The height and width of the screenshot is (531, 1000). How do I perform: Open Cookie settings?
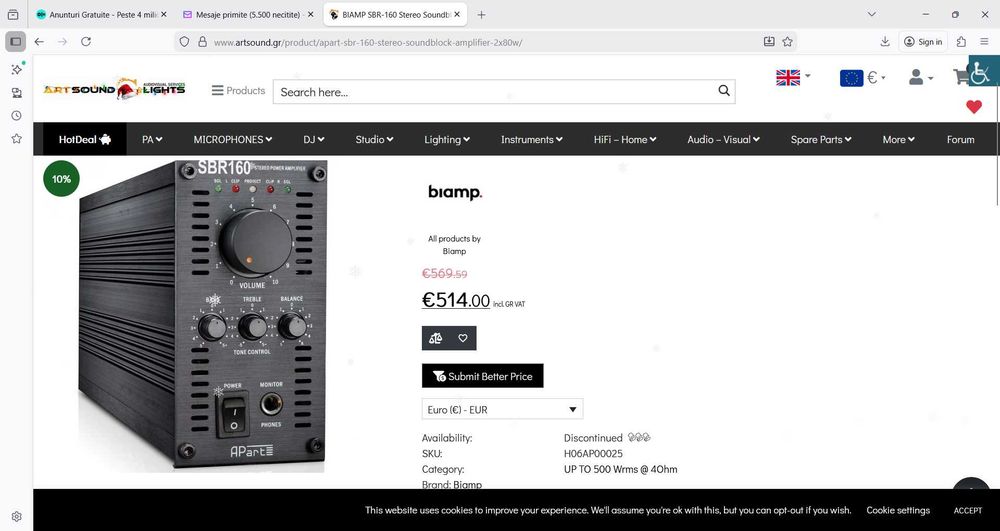point(897,510)
